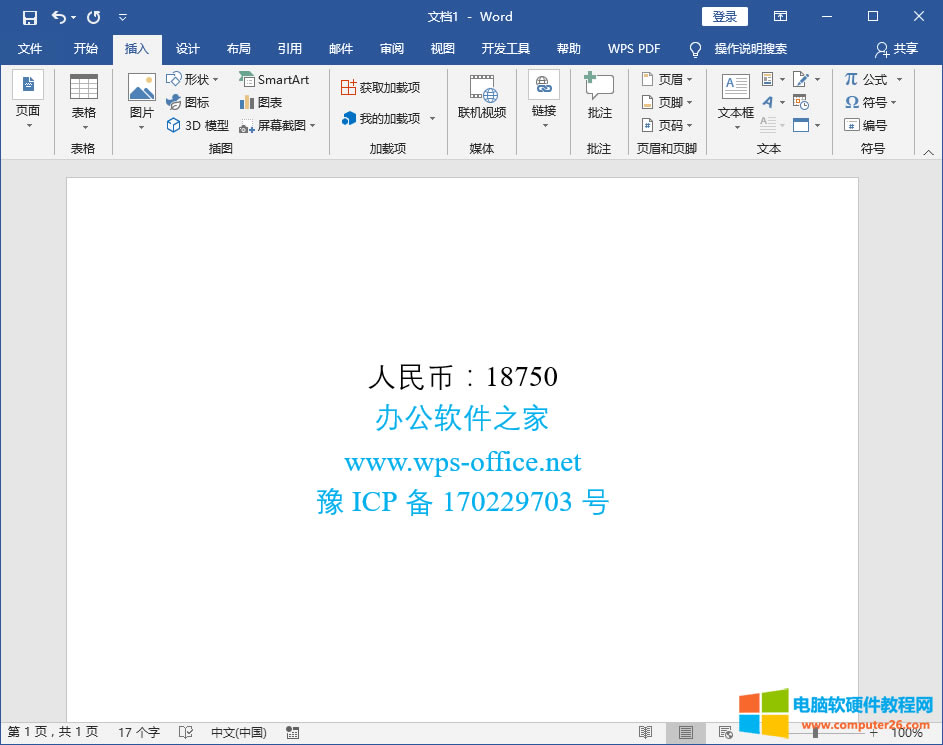Select print layout view in status bar
943x745 pixels.
coord(686,732)
